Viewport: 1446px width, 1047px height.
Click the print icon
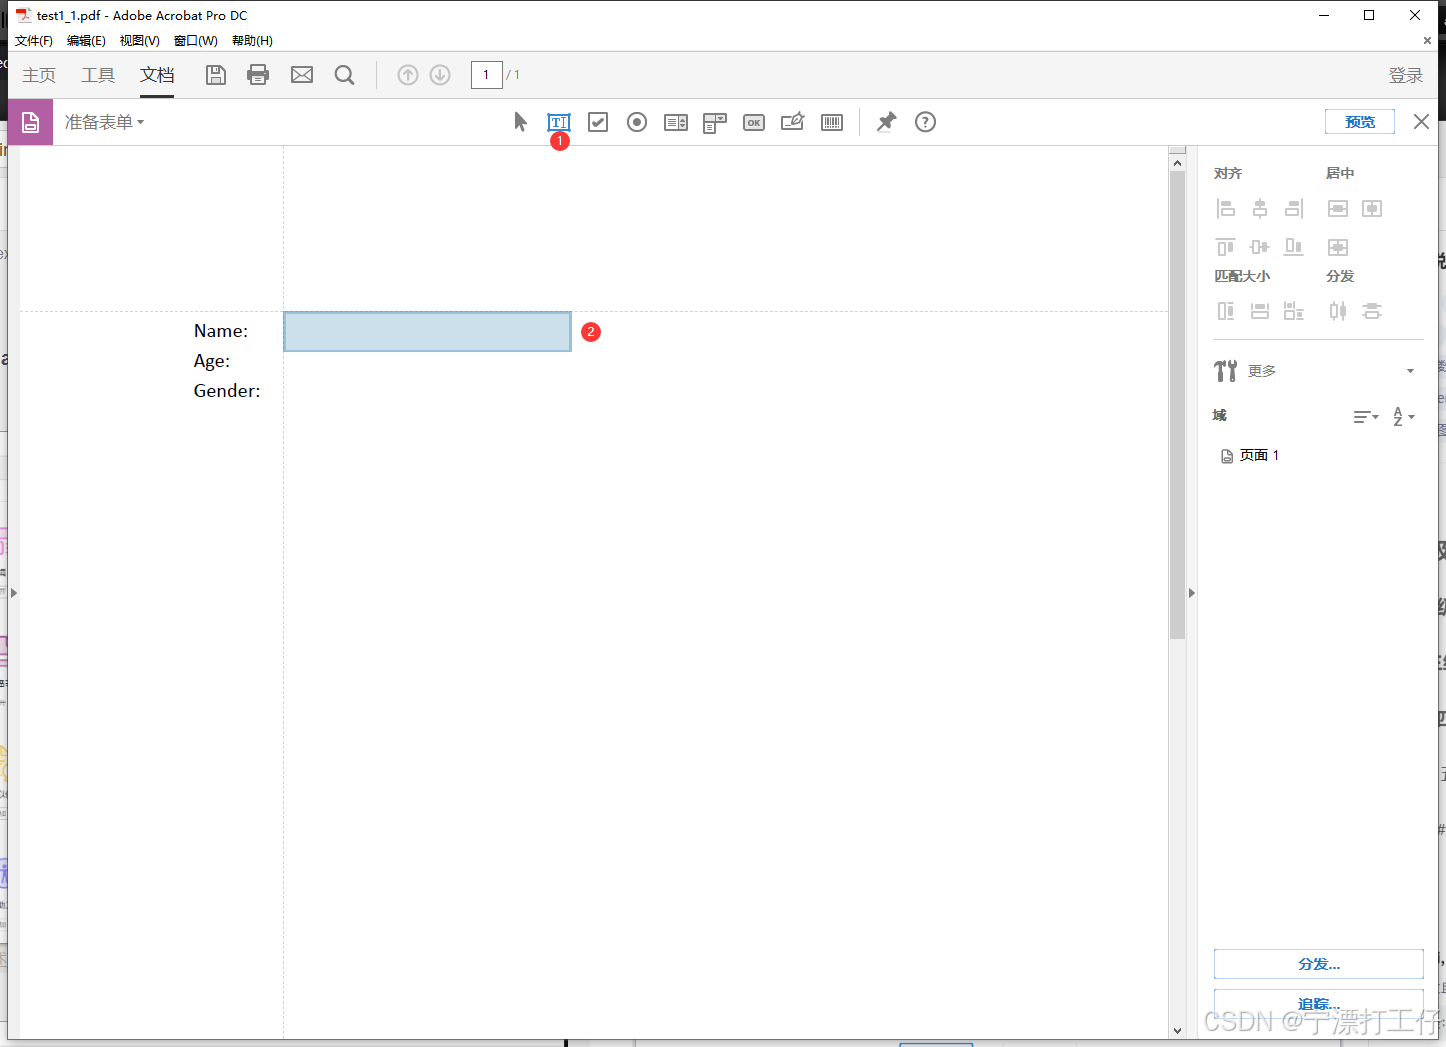coord(258,75)
